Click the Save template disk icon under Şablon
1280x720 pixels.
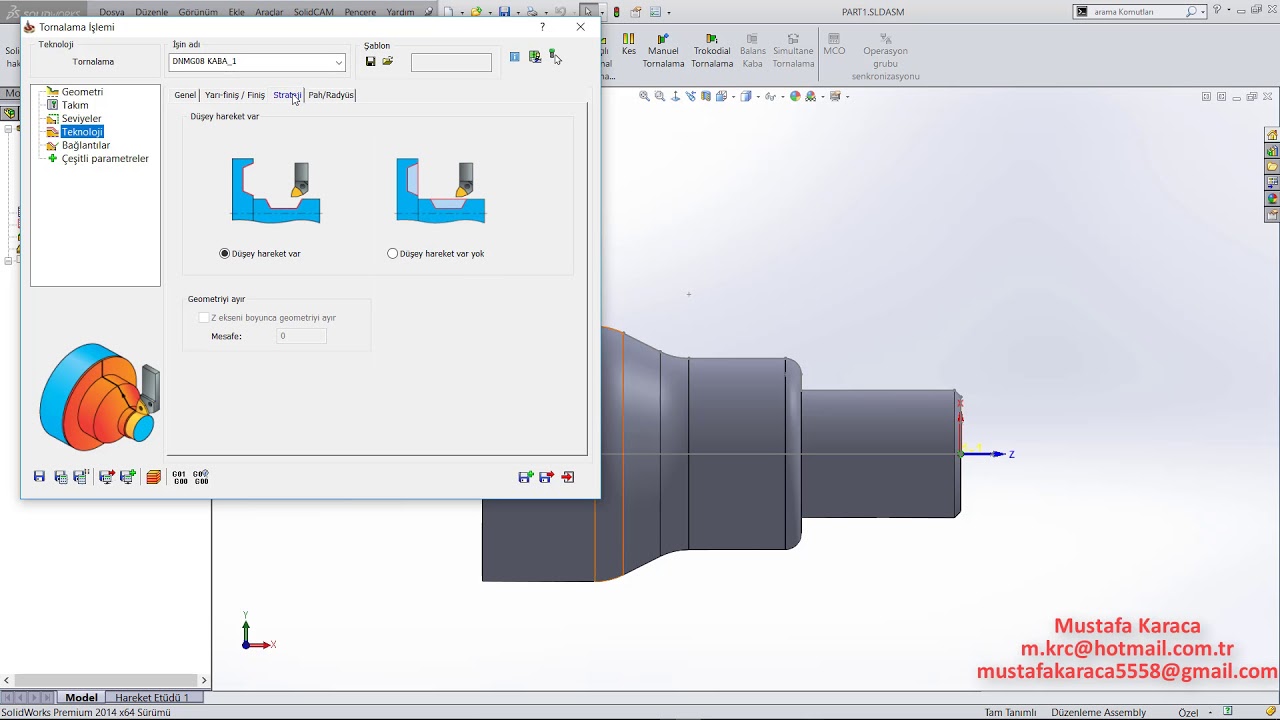(x=370, y=61)
